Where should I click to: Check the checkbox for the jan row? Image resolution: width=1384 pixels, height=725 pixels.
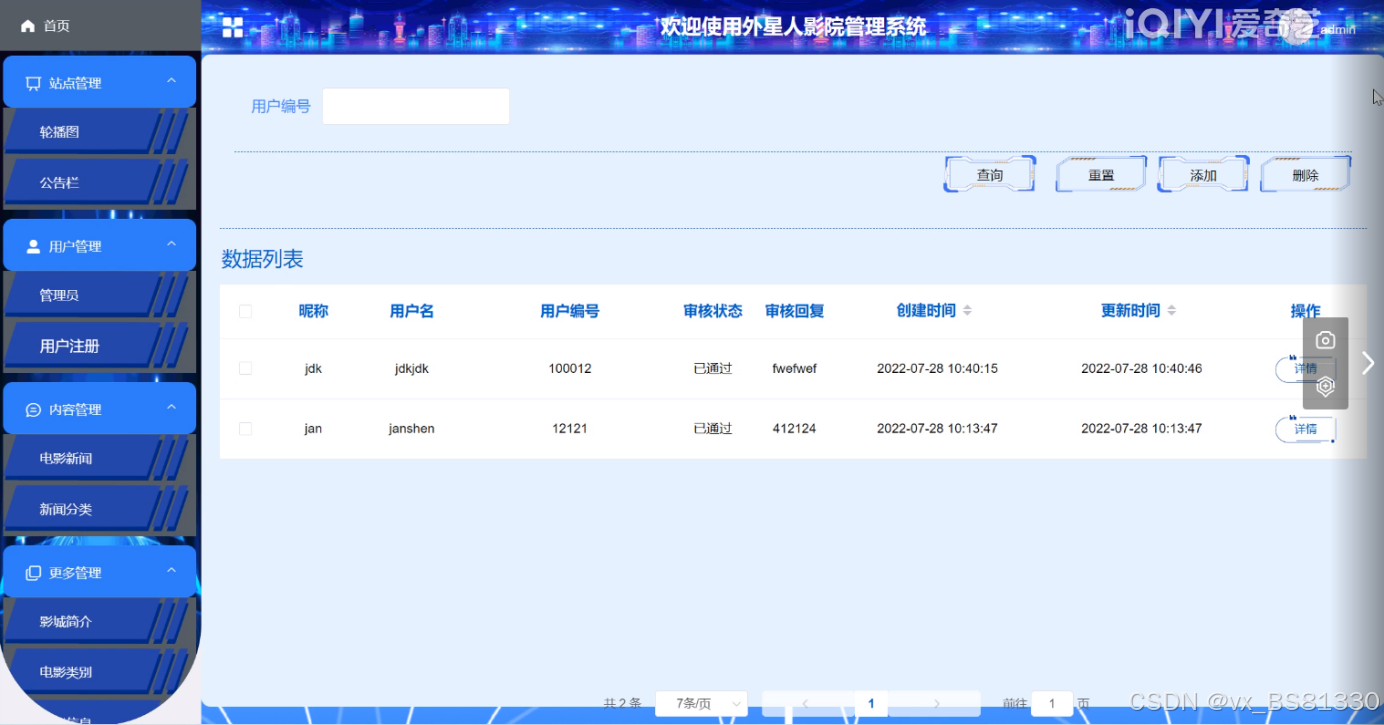(245, 429)
